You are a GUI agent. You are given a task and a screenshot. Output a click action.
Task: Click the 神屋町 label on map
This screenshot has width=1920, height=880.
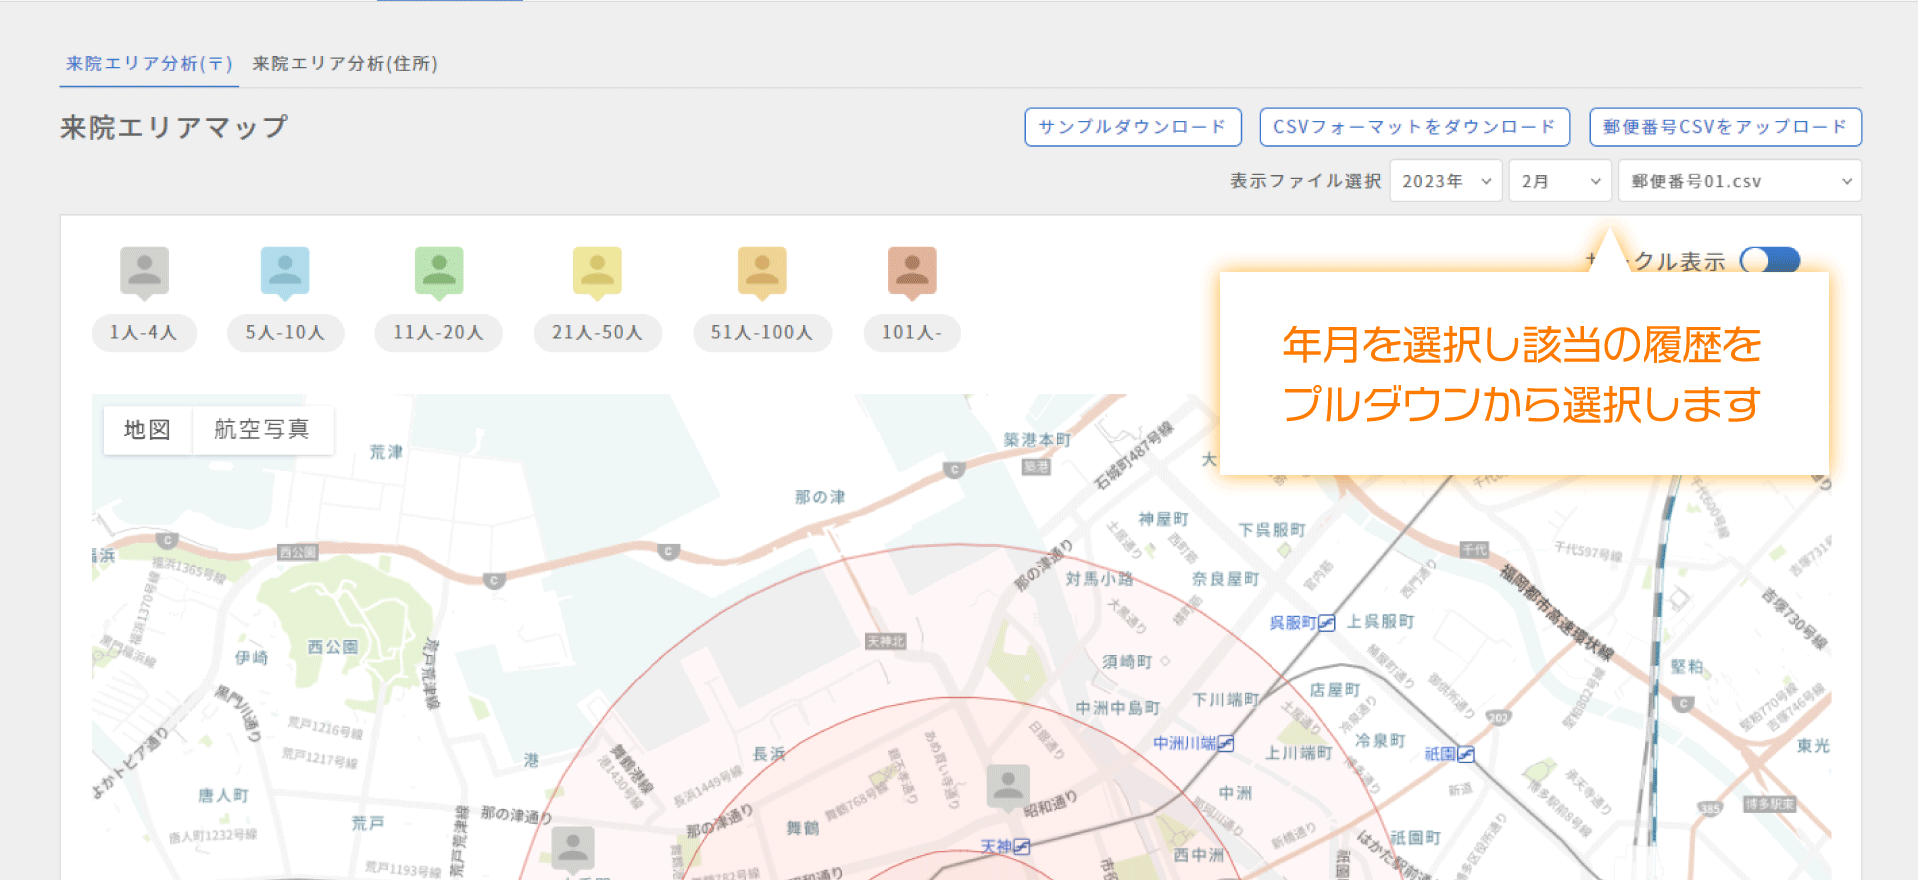(x=1163, y=519)
